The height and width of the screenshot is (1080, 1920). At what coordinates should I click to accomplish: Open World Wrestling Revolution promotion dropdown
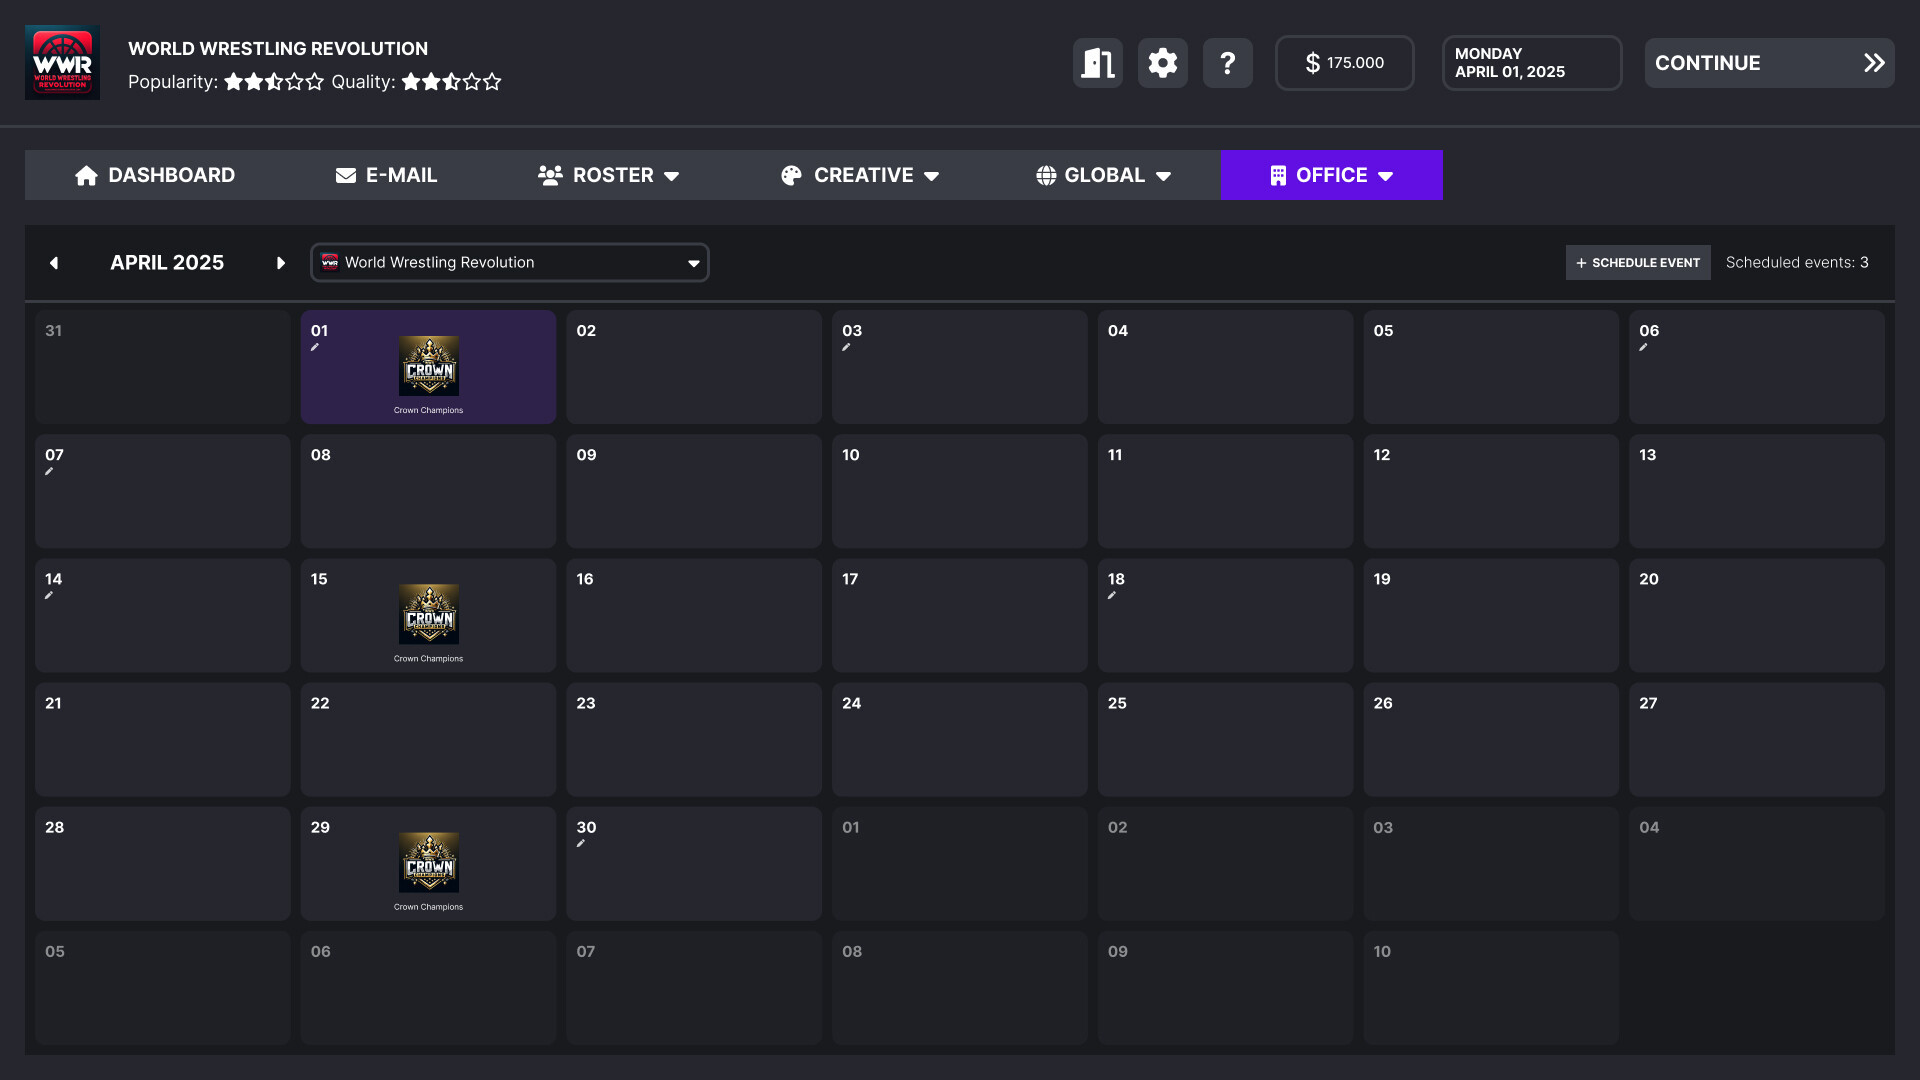509,263
